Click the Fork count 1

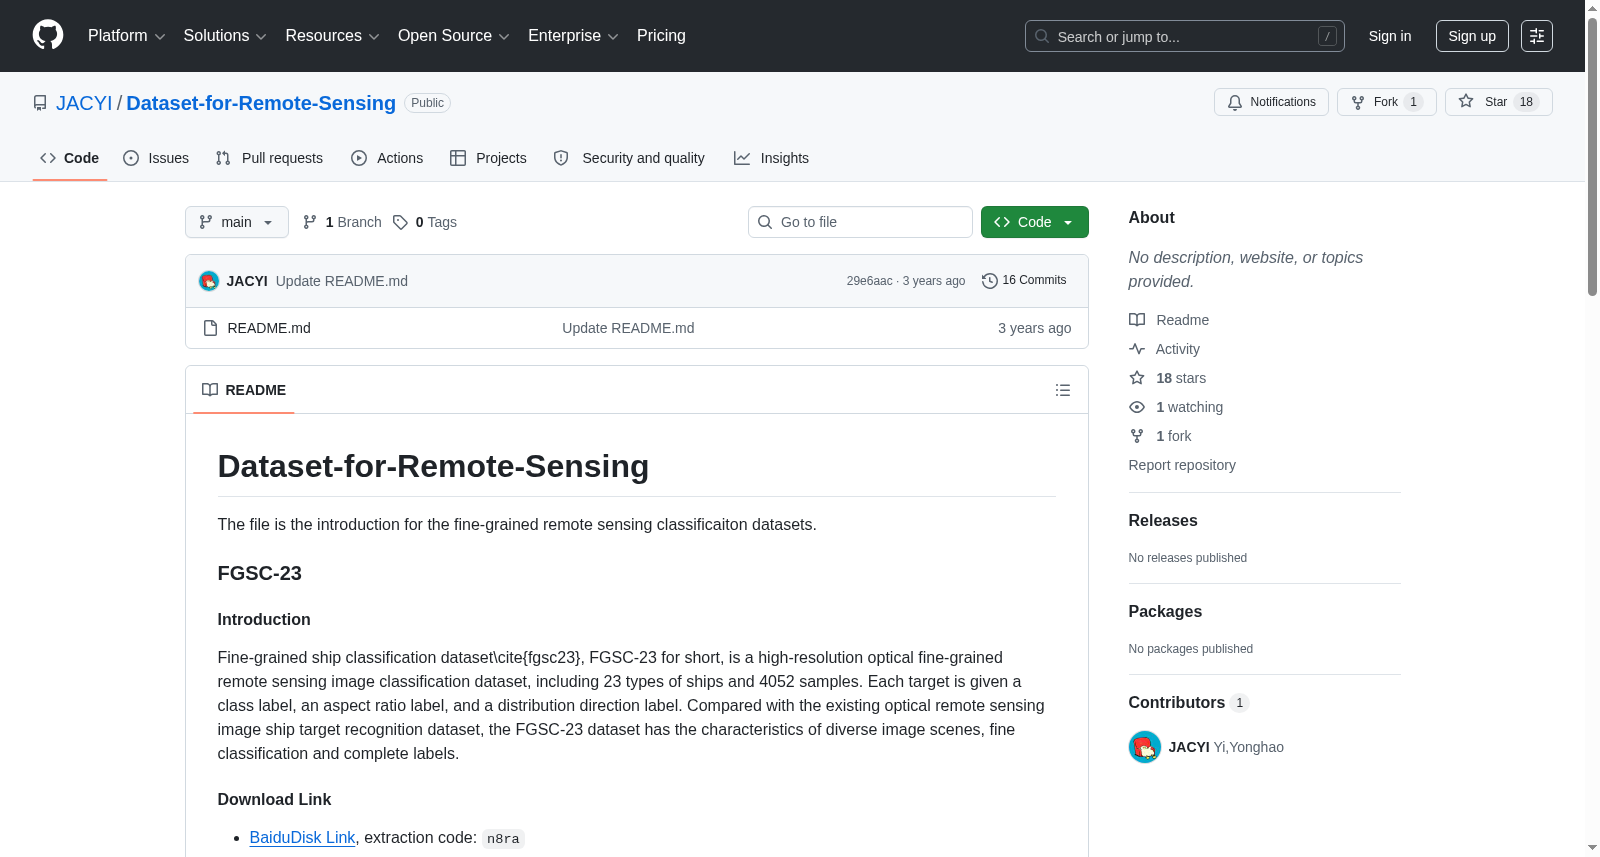tap(1413, 102)
